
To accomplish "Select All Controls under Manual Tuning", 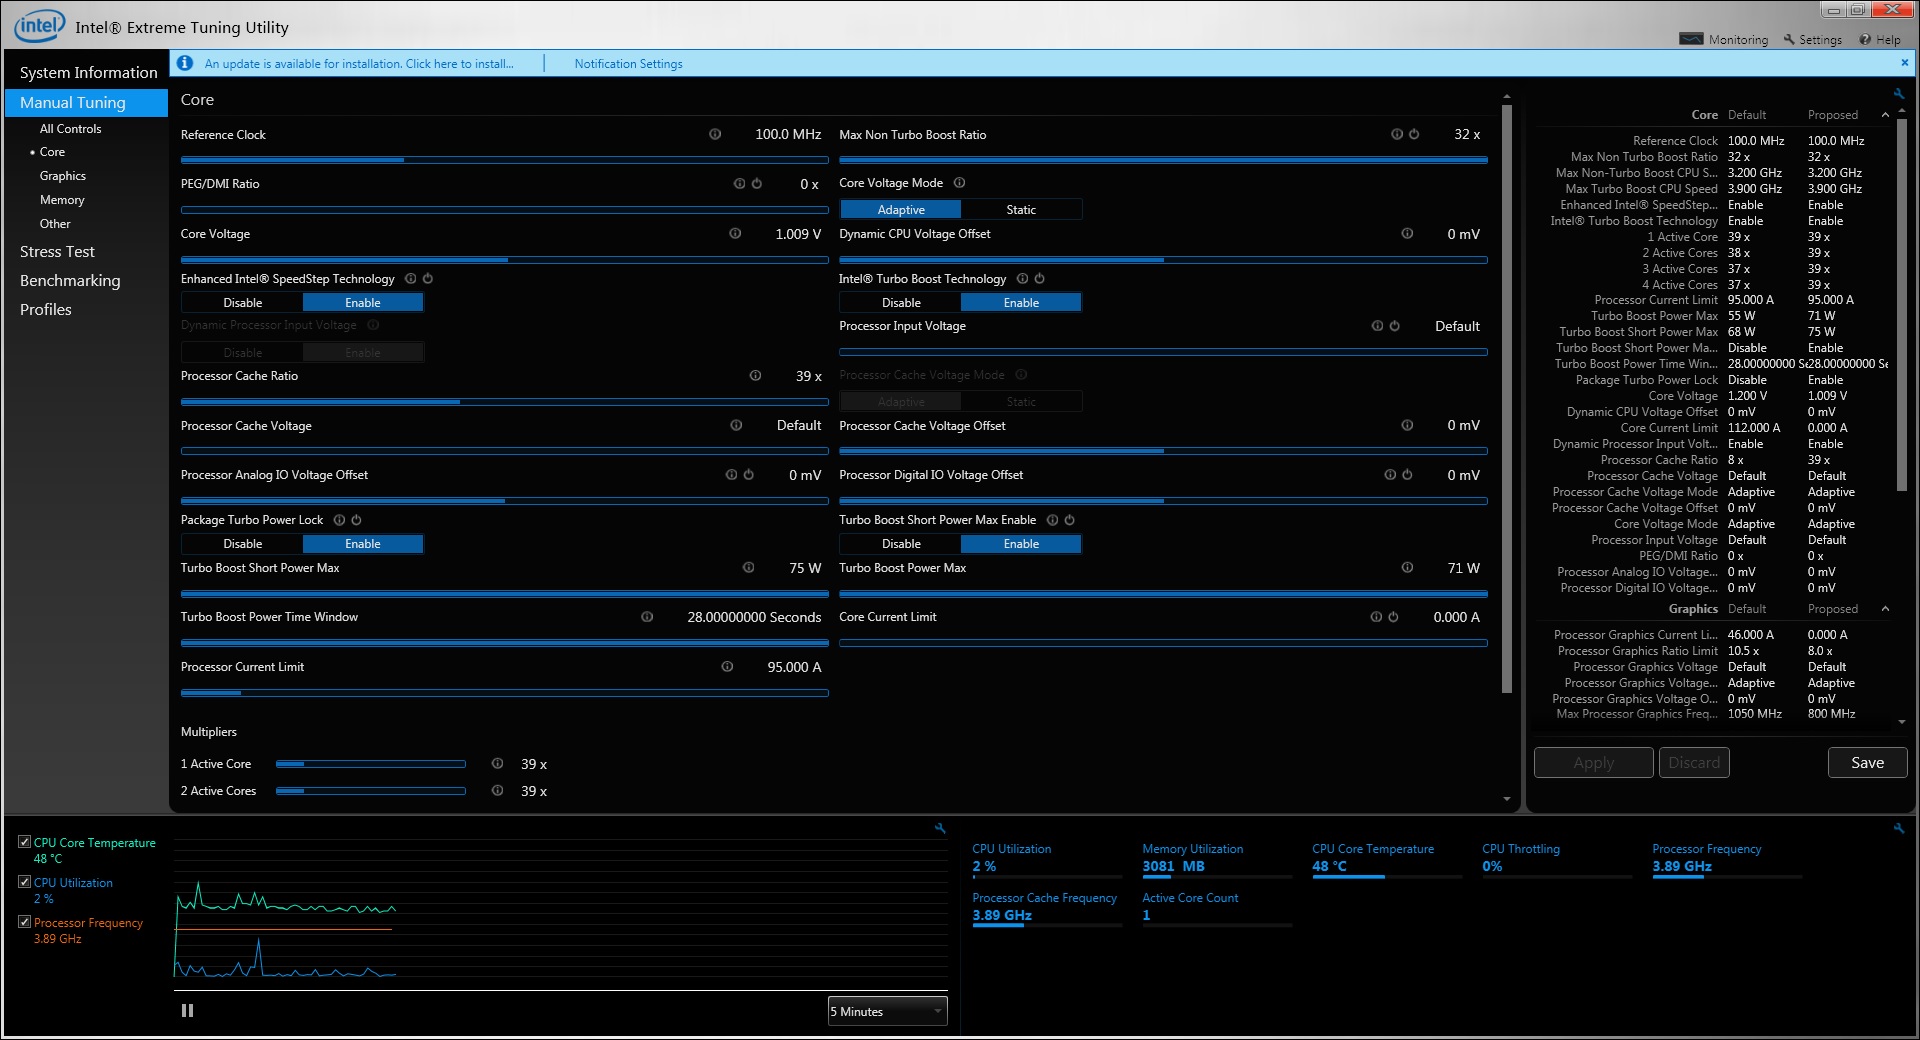I will pyautogui.click(x=70, y=129).
